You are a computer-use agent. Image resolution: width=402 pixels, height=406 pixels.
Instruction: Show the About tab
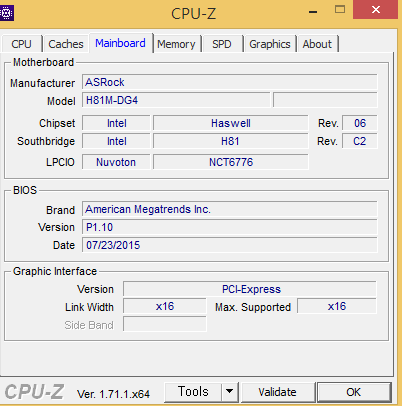pos(317,44)
